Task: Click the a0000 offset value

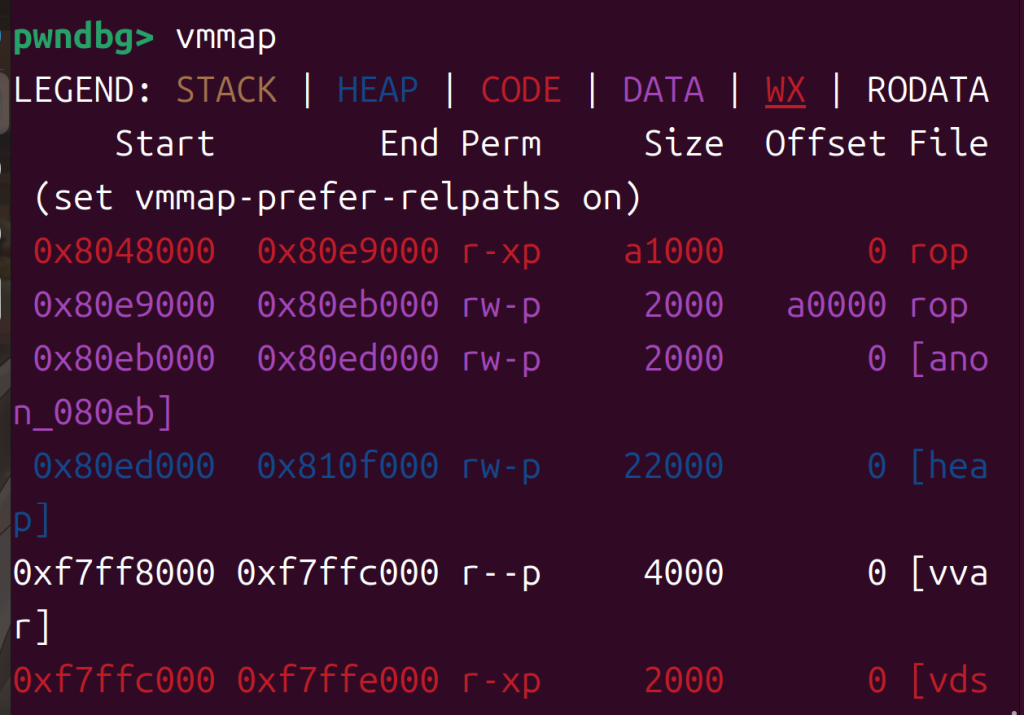Action: [836, 305]
